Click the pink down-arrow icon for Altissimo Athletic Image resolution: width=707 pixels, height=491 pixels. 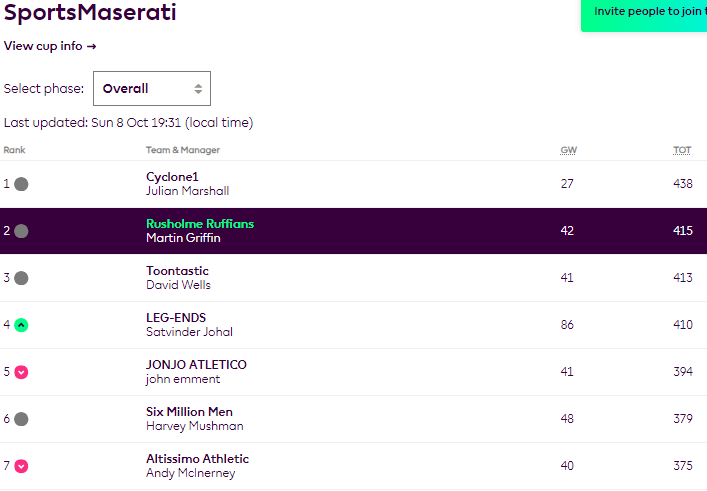(x=21, y=466)
